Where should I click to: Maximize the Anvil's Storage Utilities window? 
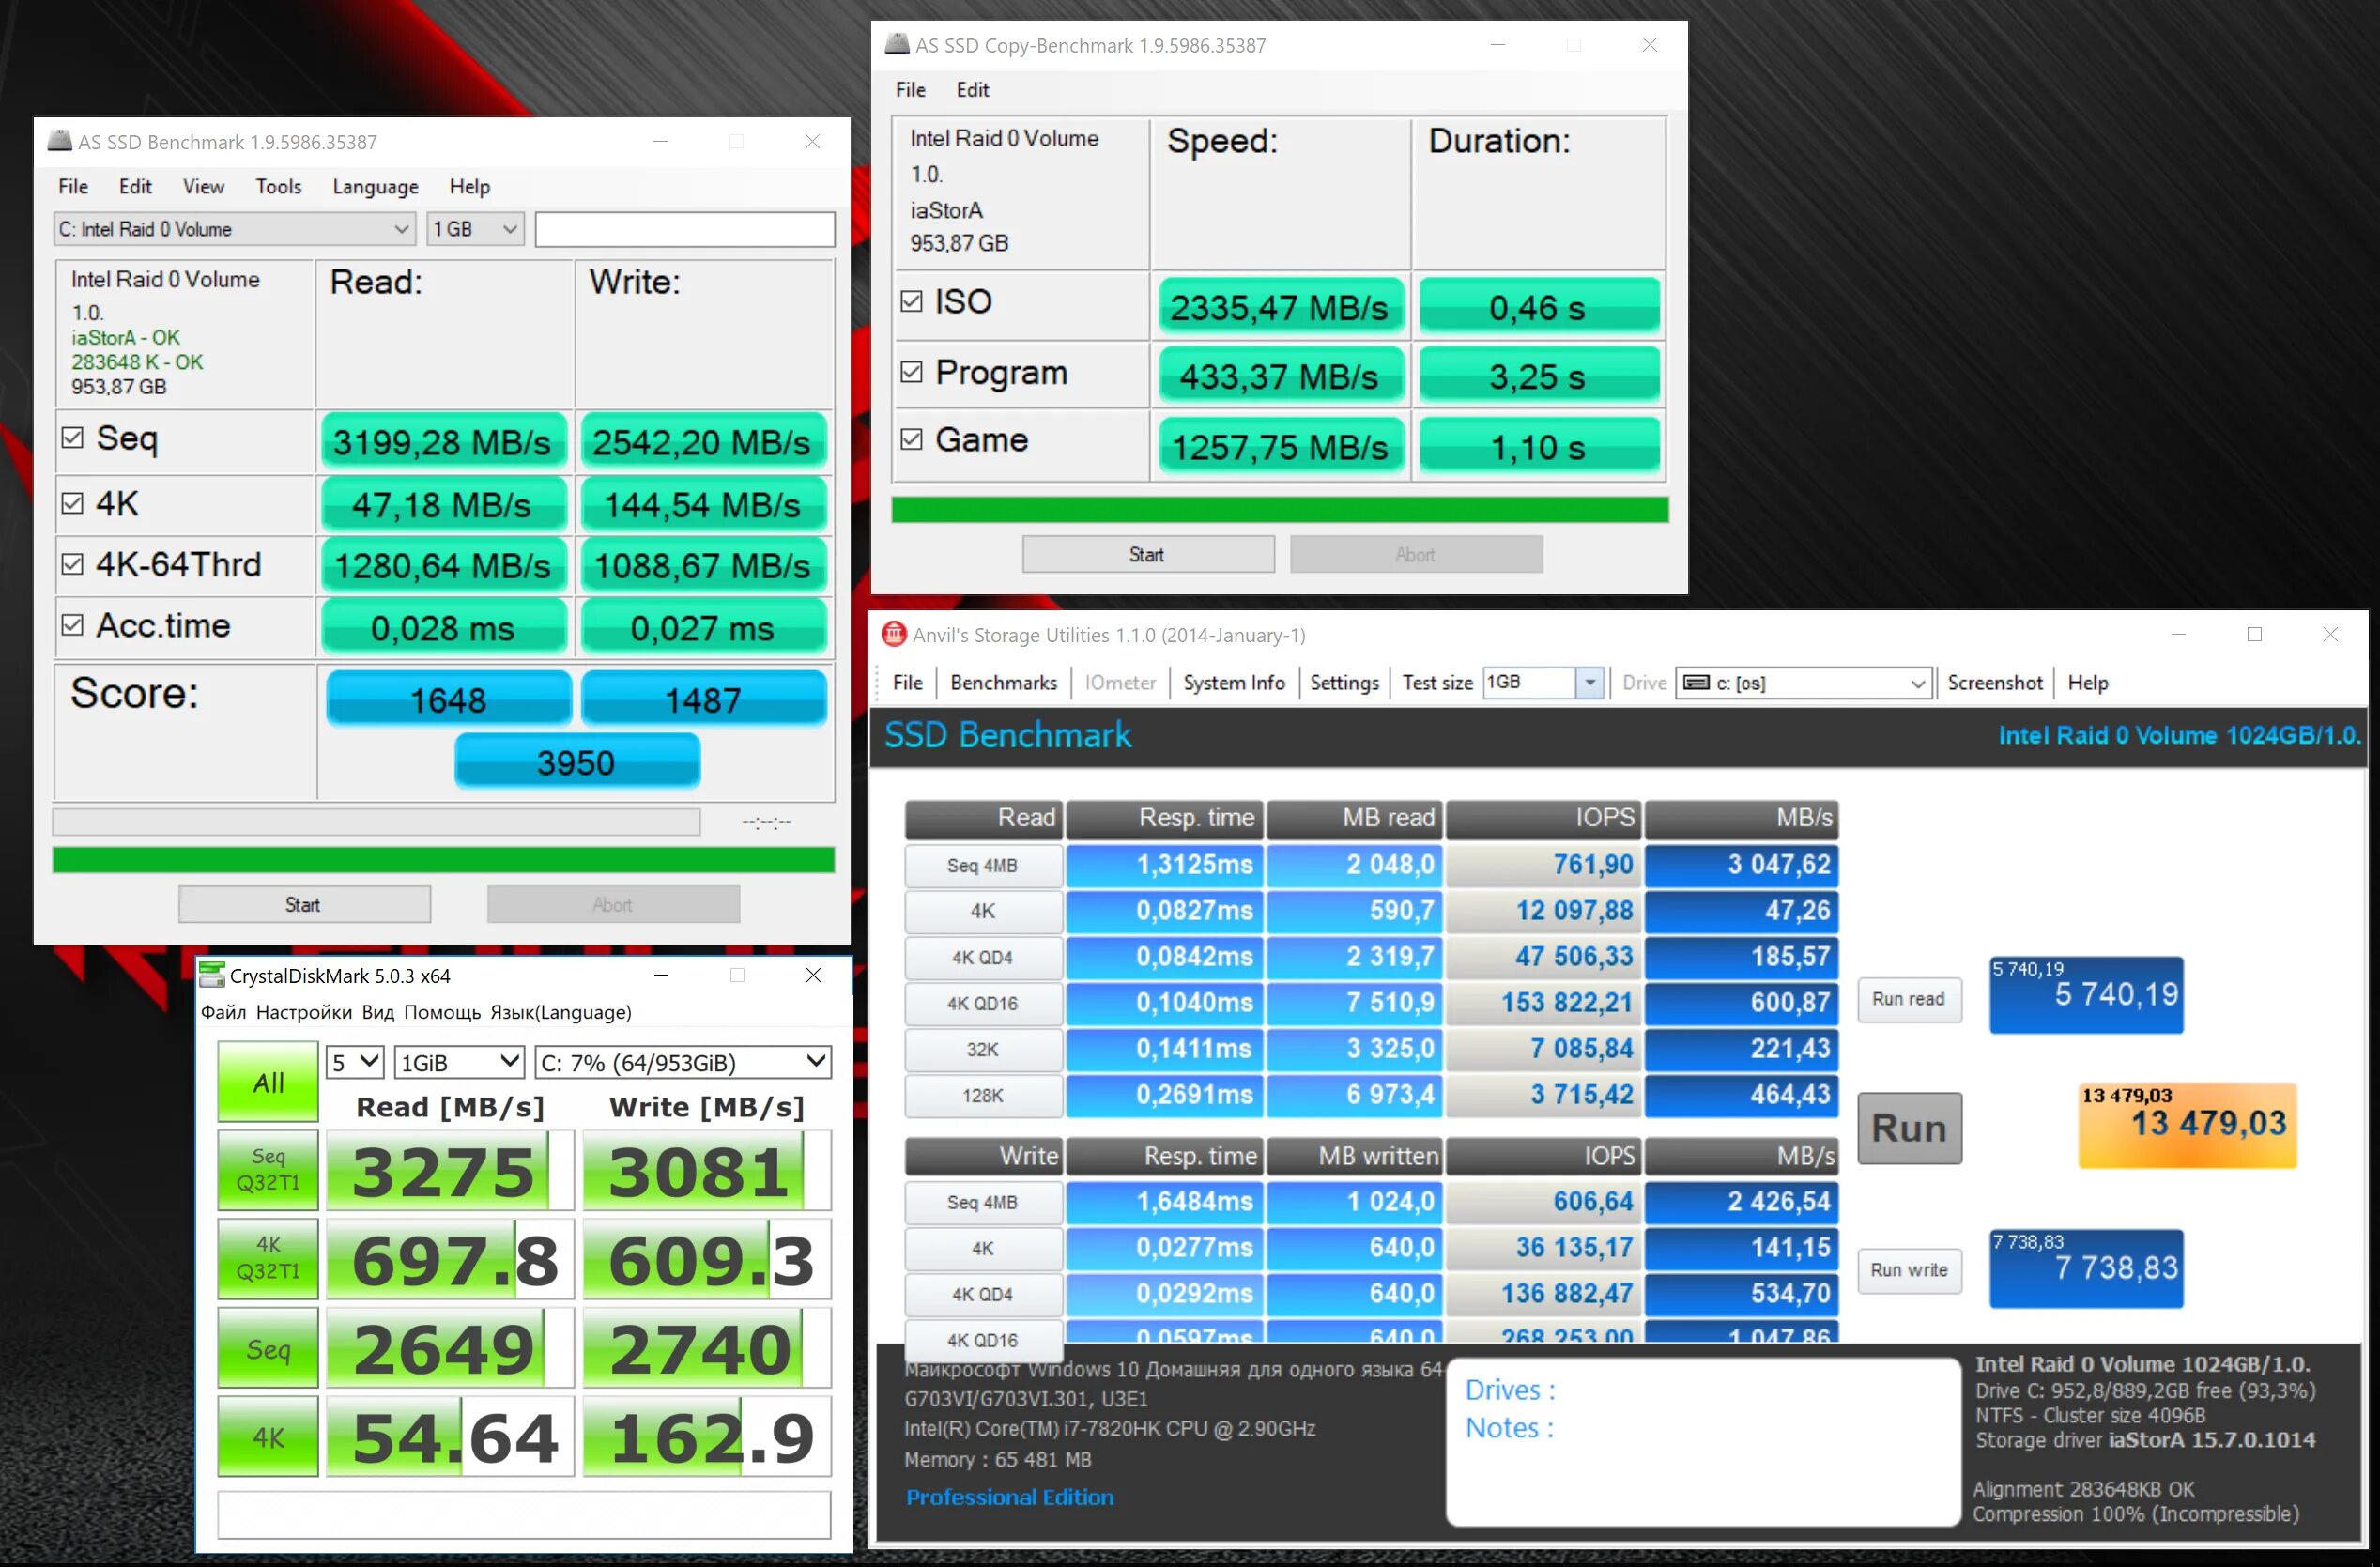pyautogui.click(x=2254, y=634)
